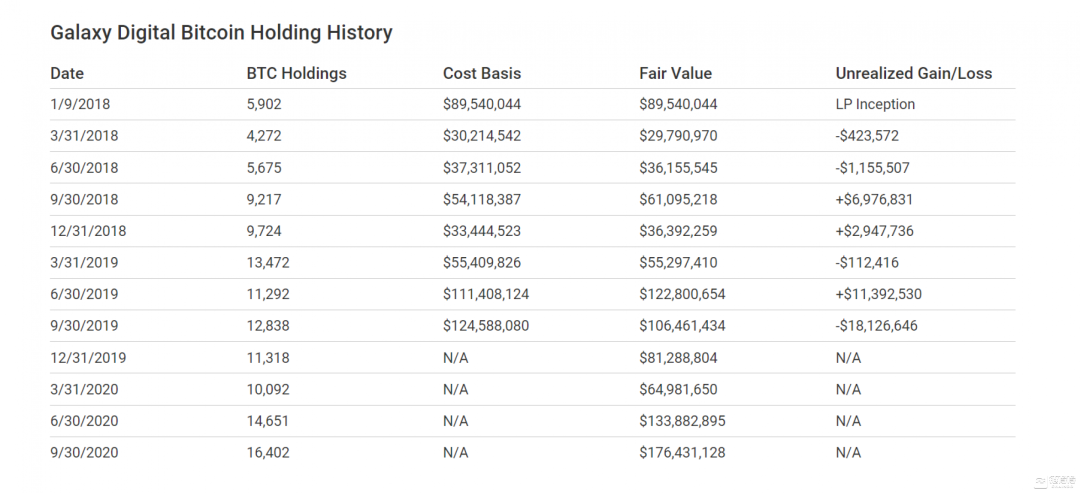Select the Cost Basis column header
This screenshot has width=1080, height=493.
click(x=482, y=73)
